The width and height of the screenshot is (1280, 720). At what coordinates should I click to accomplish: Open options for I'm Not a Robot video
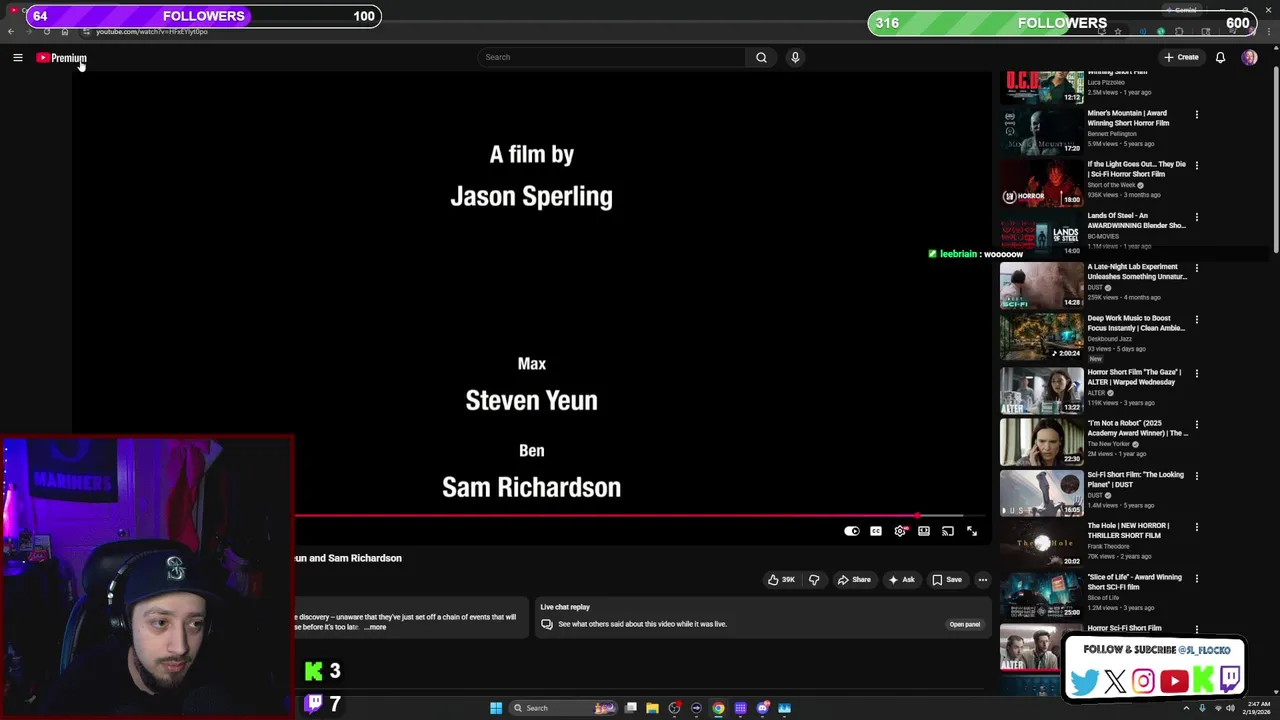[1196, 424]
